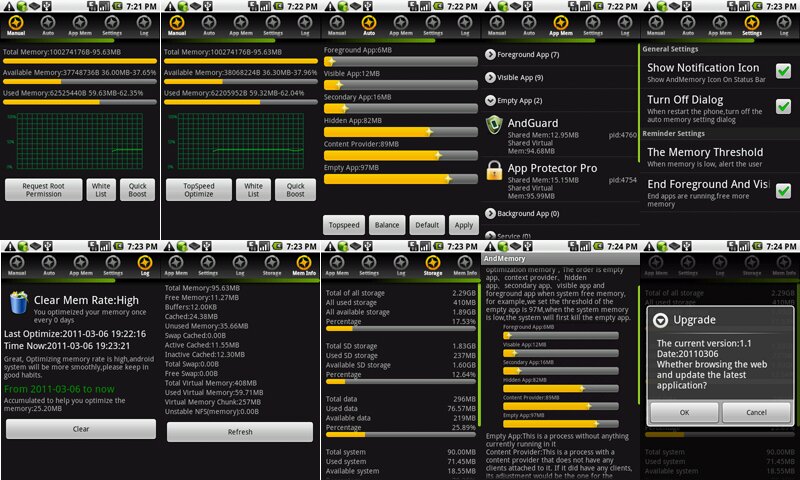This screenshot has height=480, width=800.
Task: Open Mem Info tab on Total SD storage screen
Action: 465,266
